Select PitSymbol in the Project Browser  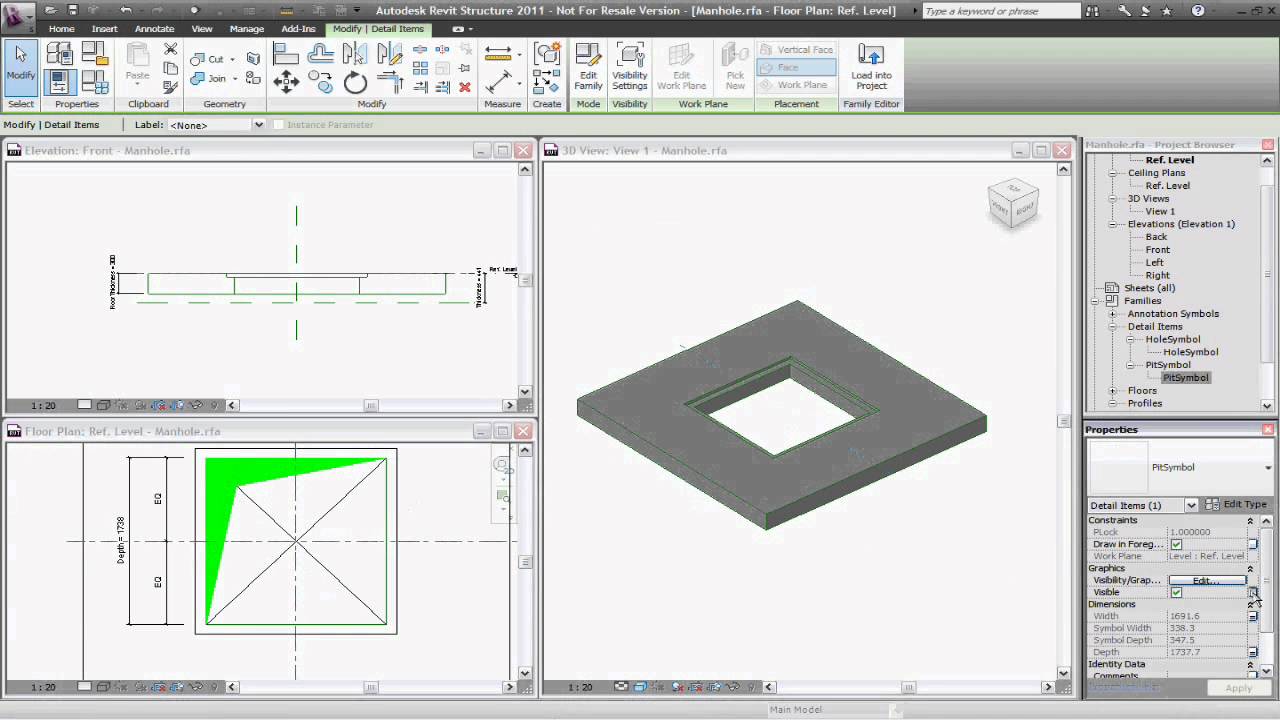point(1185,377)
